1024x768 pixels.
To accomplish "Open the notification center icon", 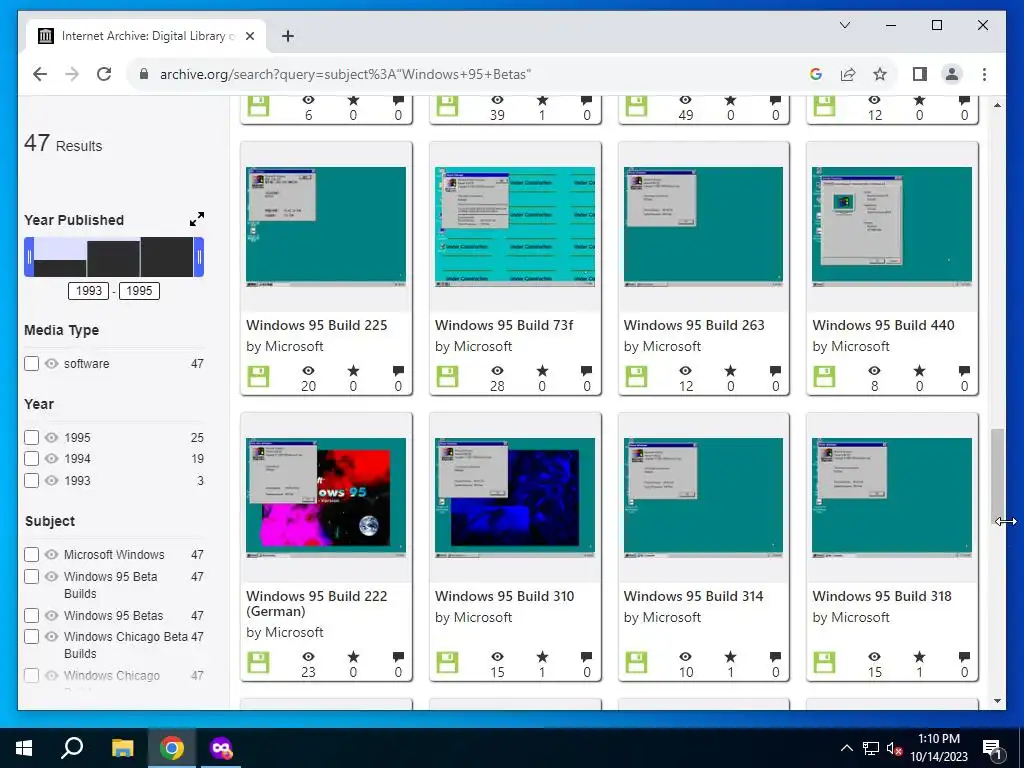I will [992, 748].
